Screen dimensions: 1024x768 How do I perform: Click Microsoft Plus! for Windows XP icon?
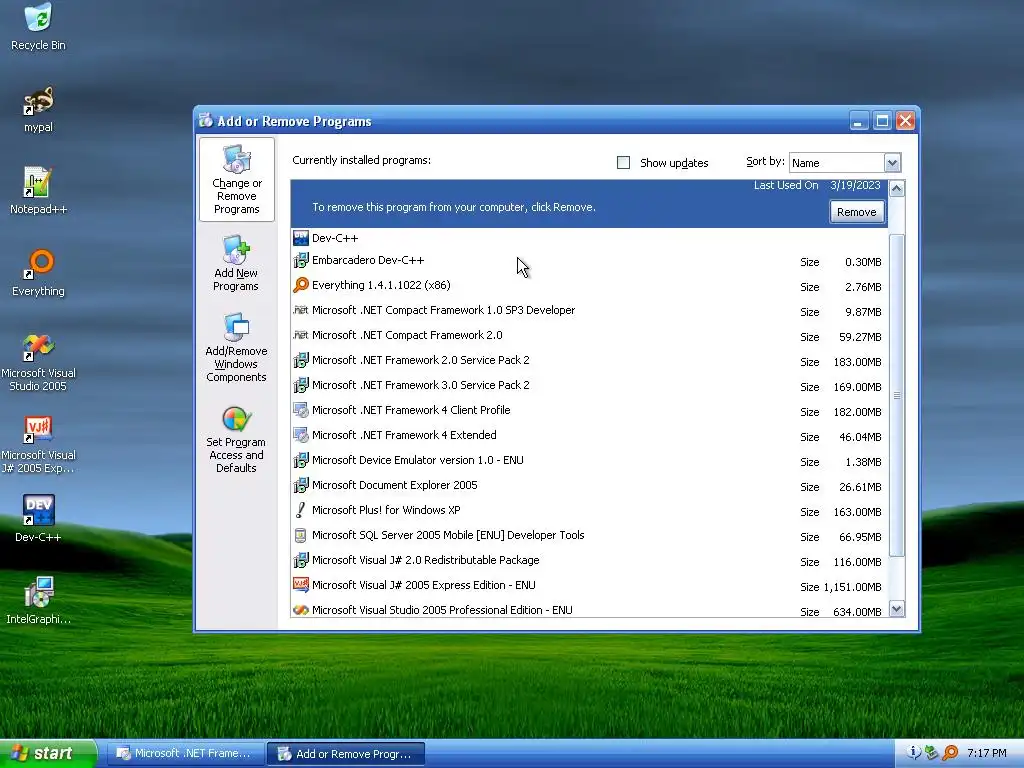(x=300, y=510)
